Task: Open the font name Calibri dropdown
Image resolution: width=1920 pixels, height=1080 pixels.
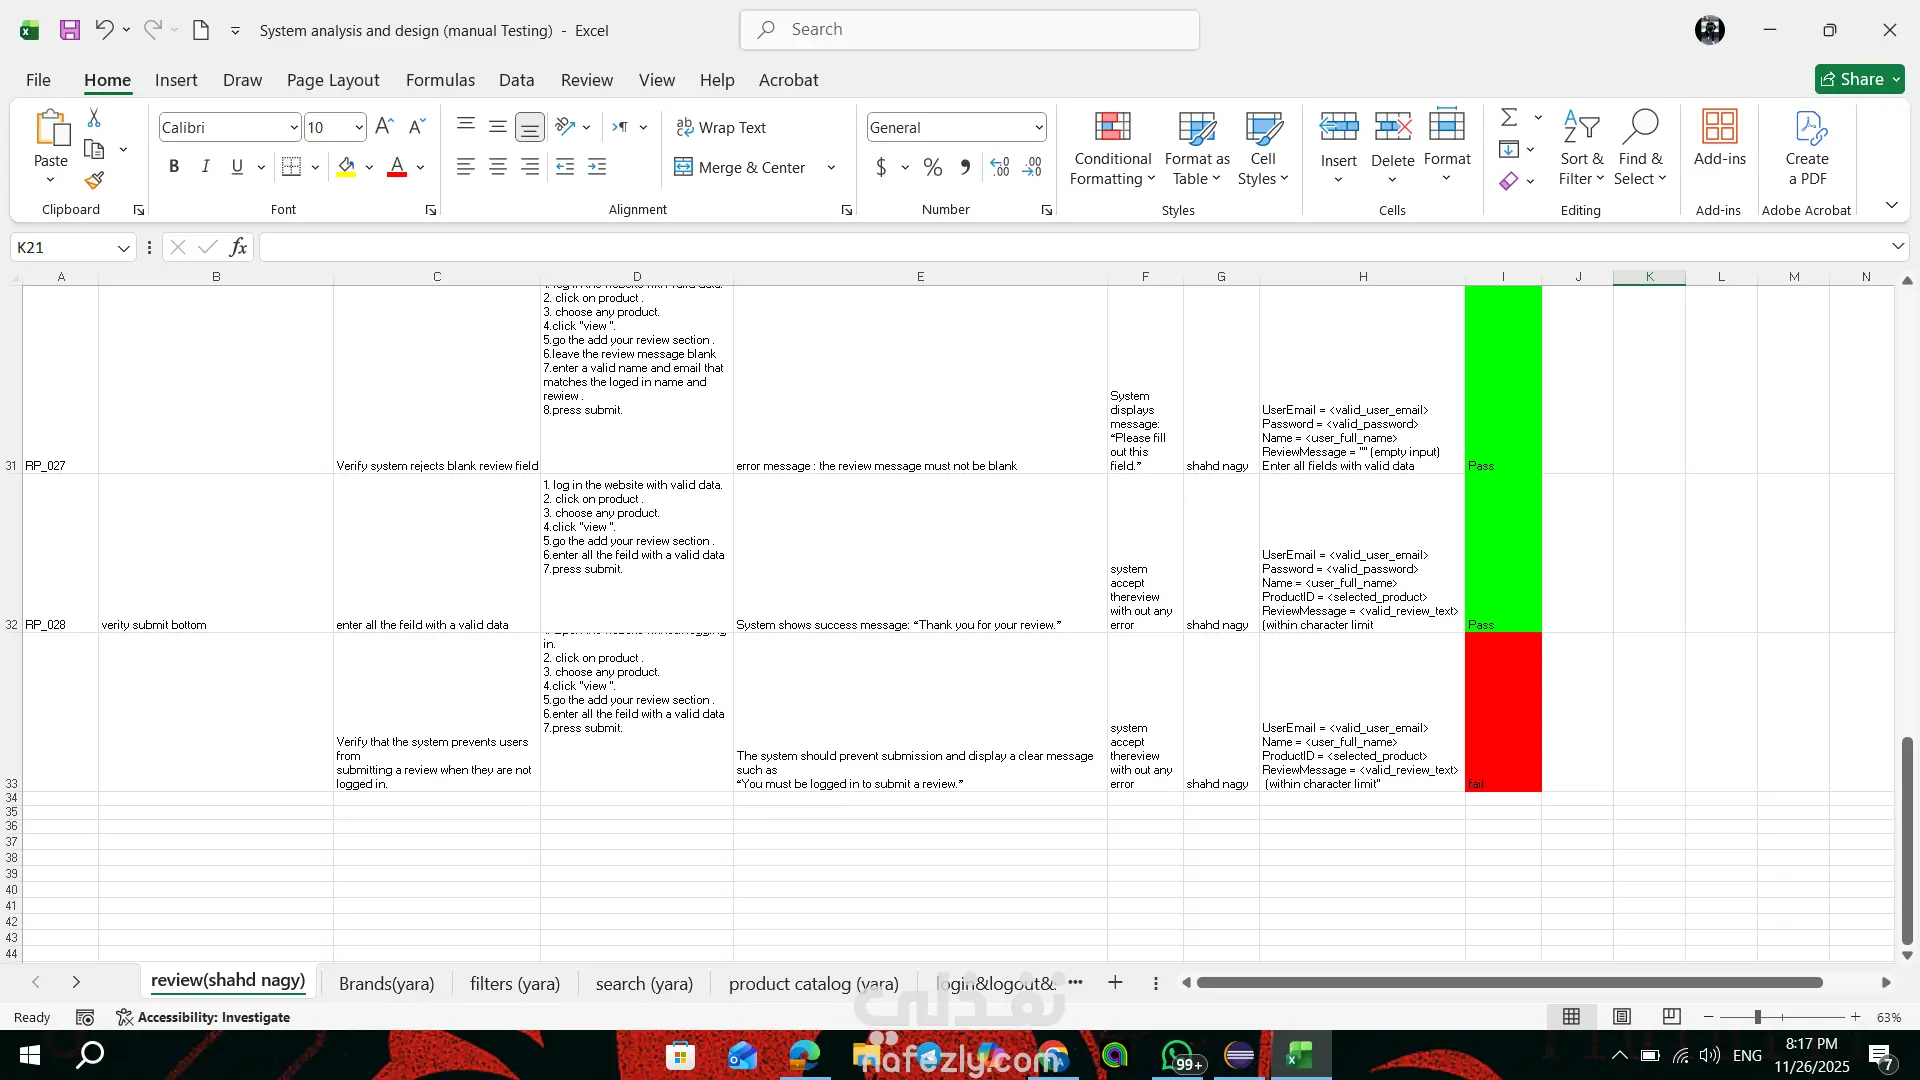Action: click(x=293, y=127)
